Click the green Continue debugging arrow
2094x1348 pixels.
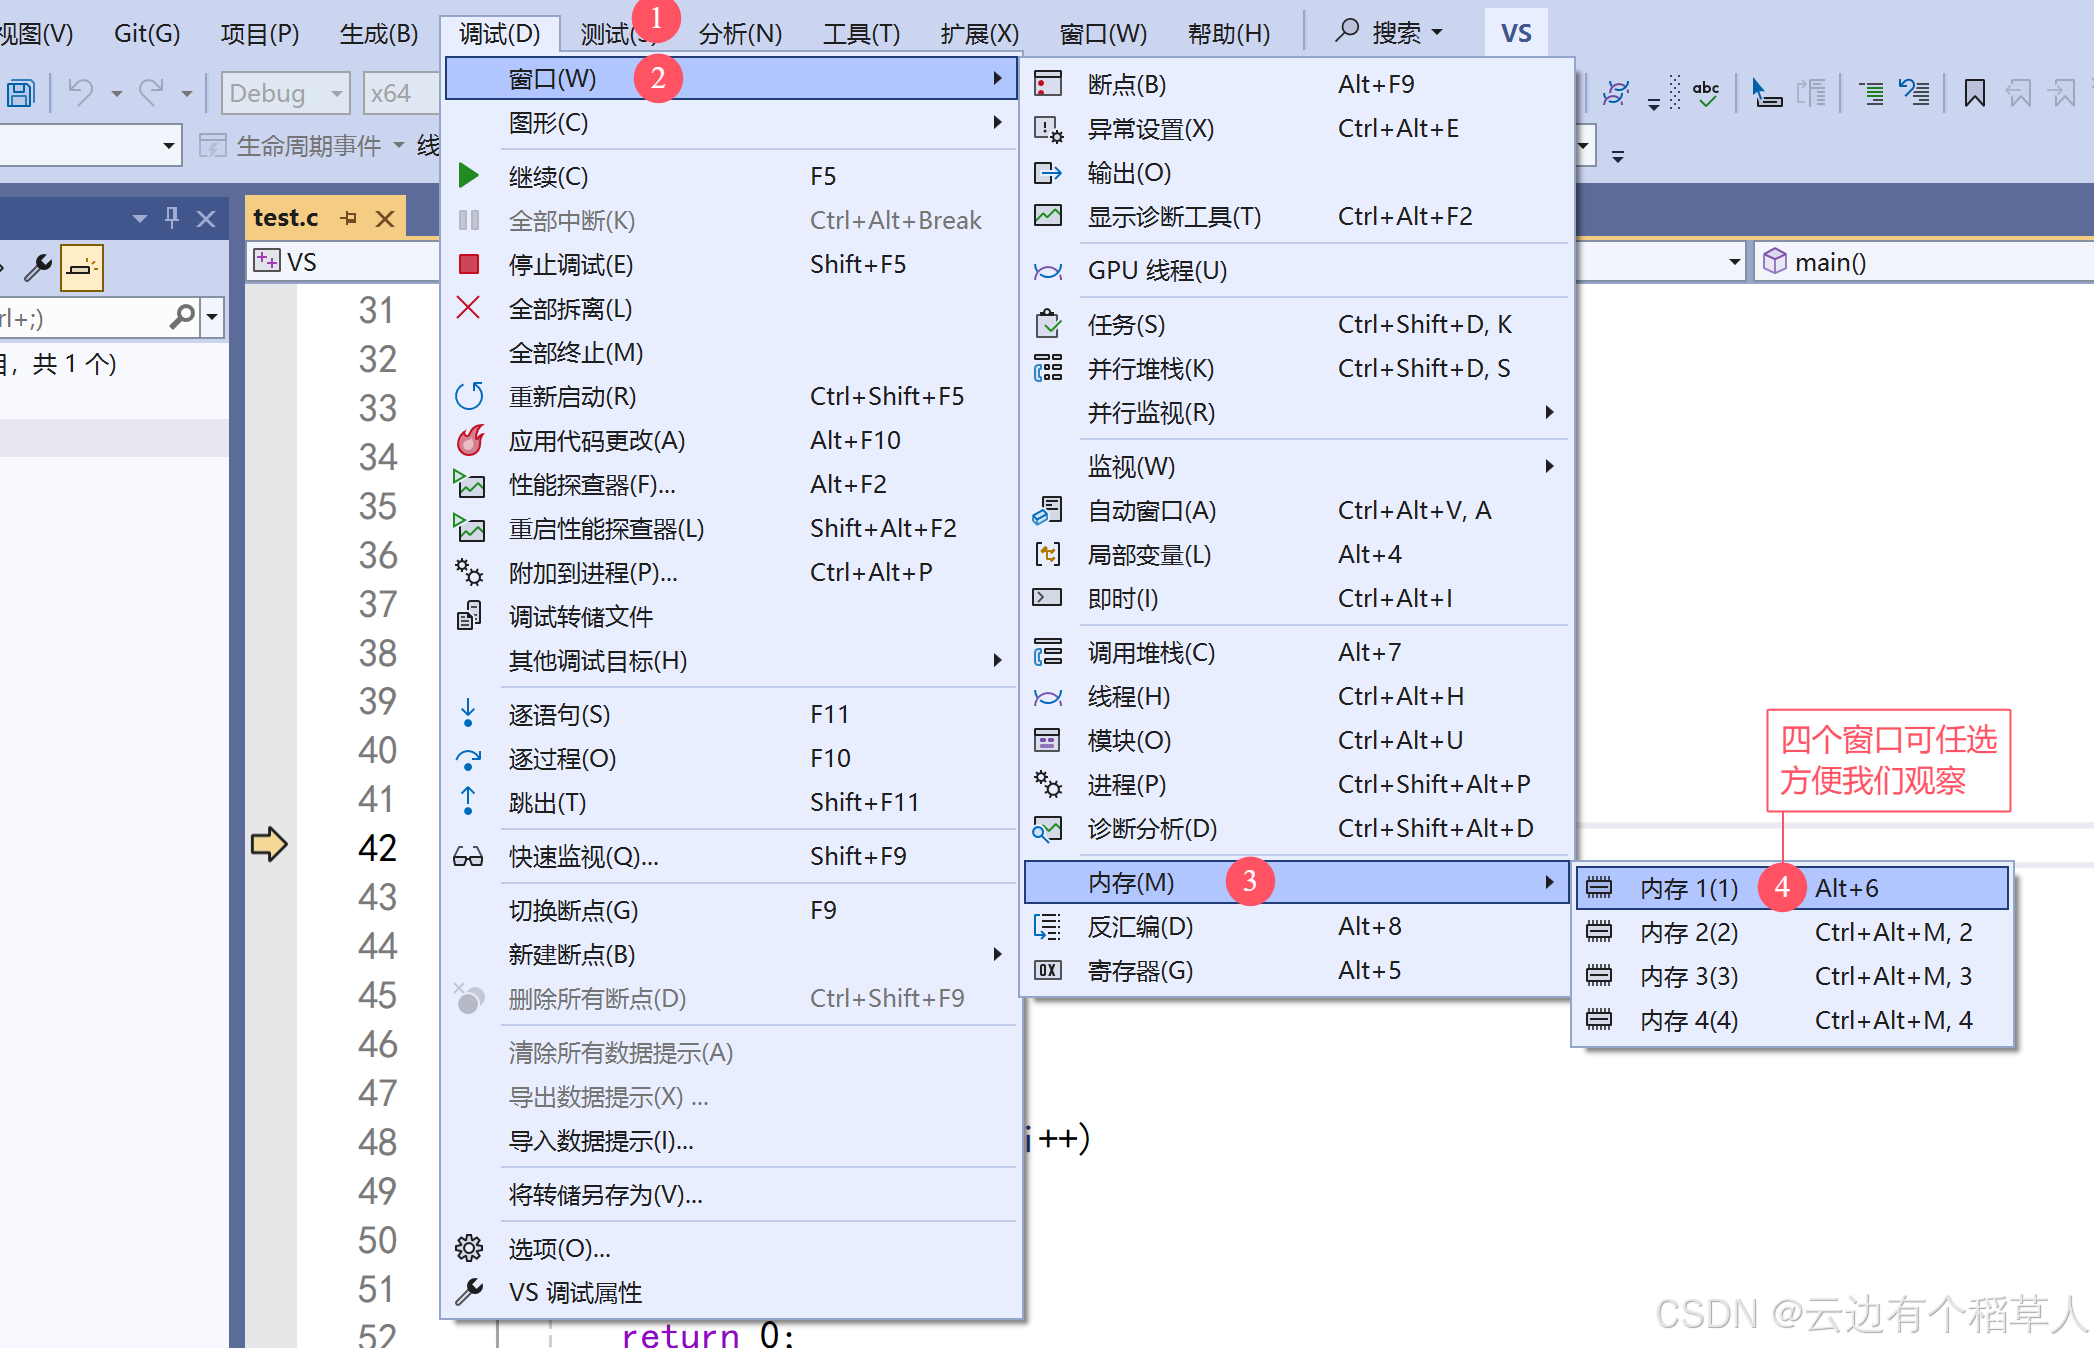[468, 176]
